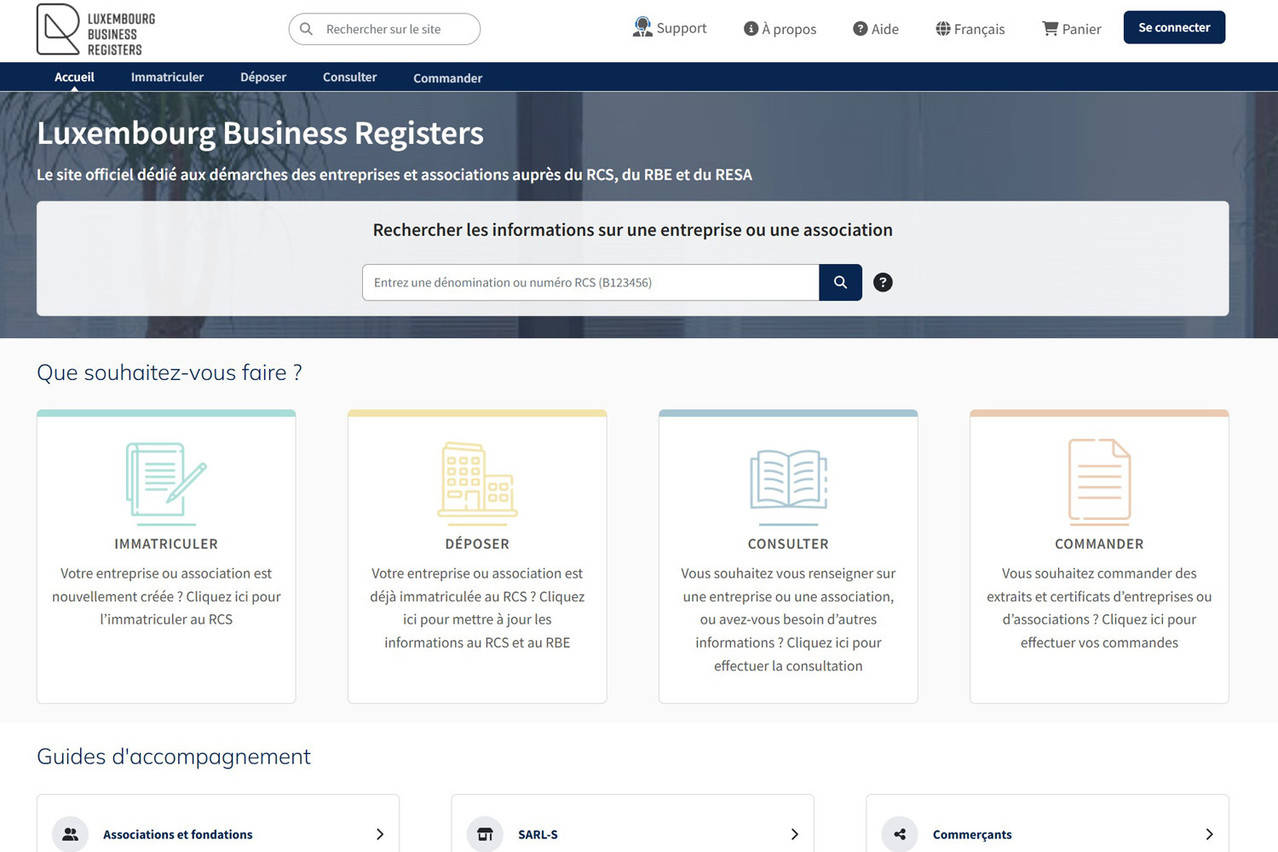
Task: Launch the company search magnifier button
Action: tap(839, 281)
